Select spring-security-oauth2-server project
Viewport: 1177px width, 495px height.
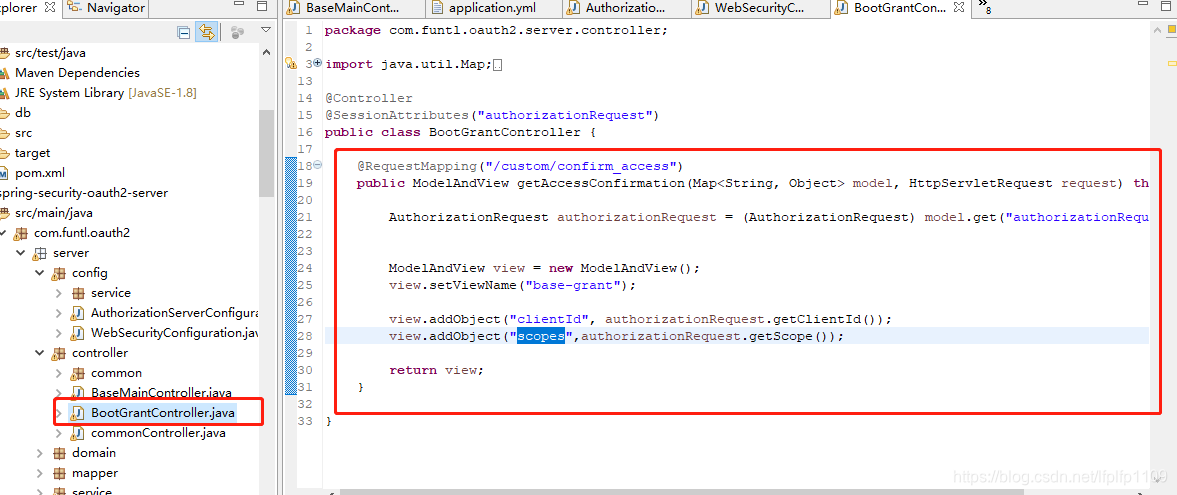[x=83, y=192]
